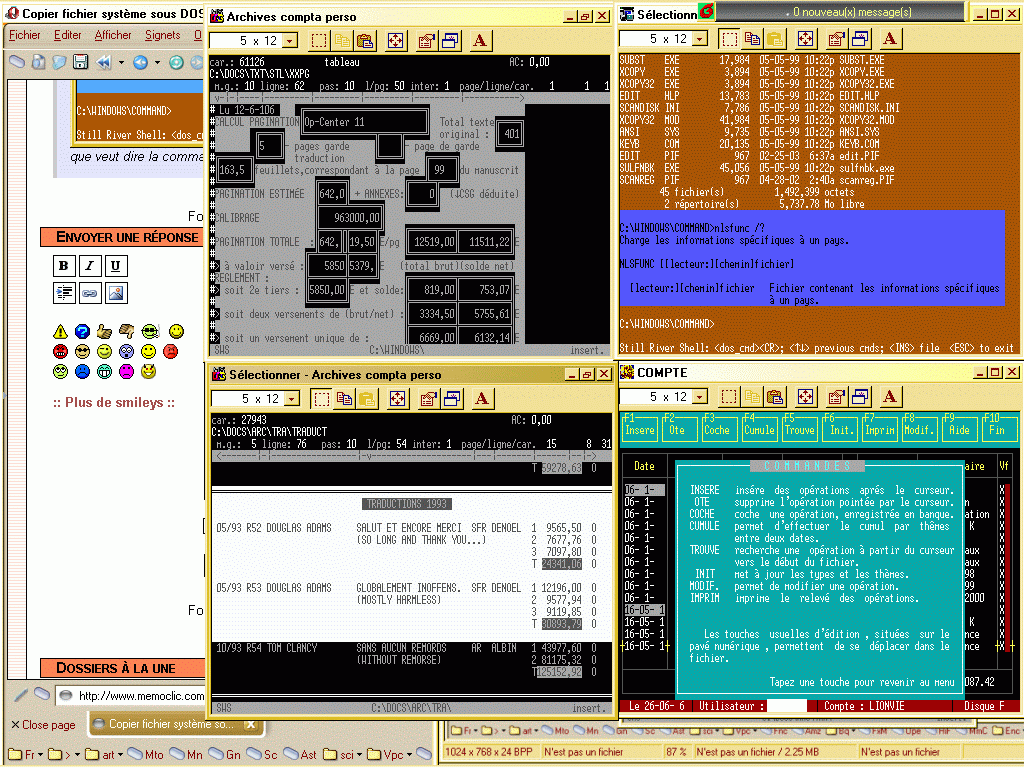Screen dimensions: 1024x768
Task: Click Underline button in reply editor
Action: tap(116, 266)
